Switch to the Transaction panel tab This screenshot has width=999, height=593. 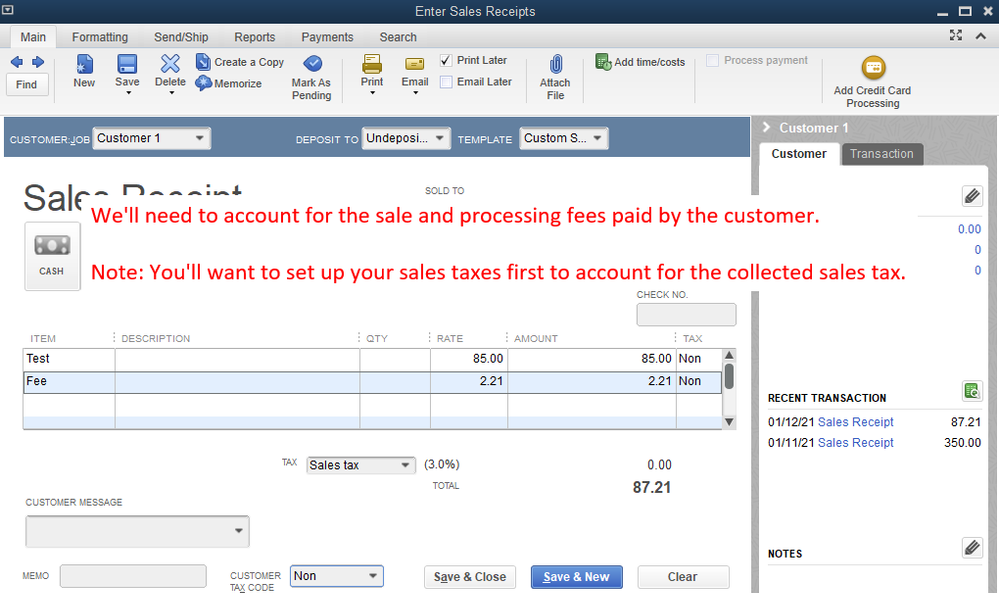click(882, 154)
